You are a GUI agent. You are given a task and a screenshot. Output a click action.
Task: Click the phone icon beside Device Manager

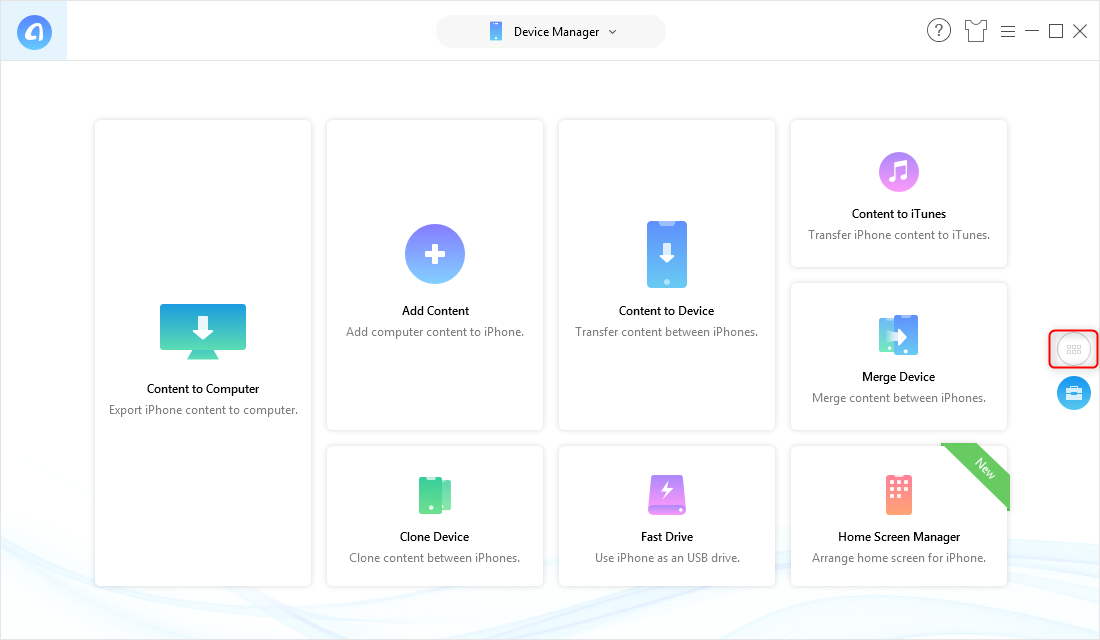click(x=496, y=32)
